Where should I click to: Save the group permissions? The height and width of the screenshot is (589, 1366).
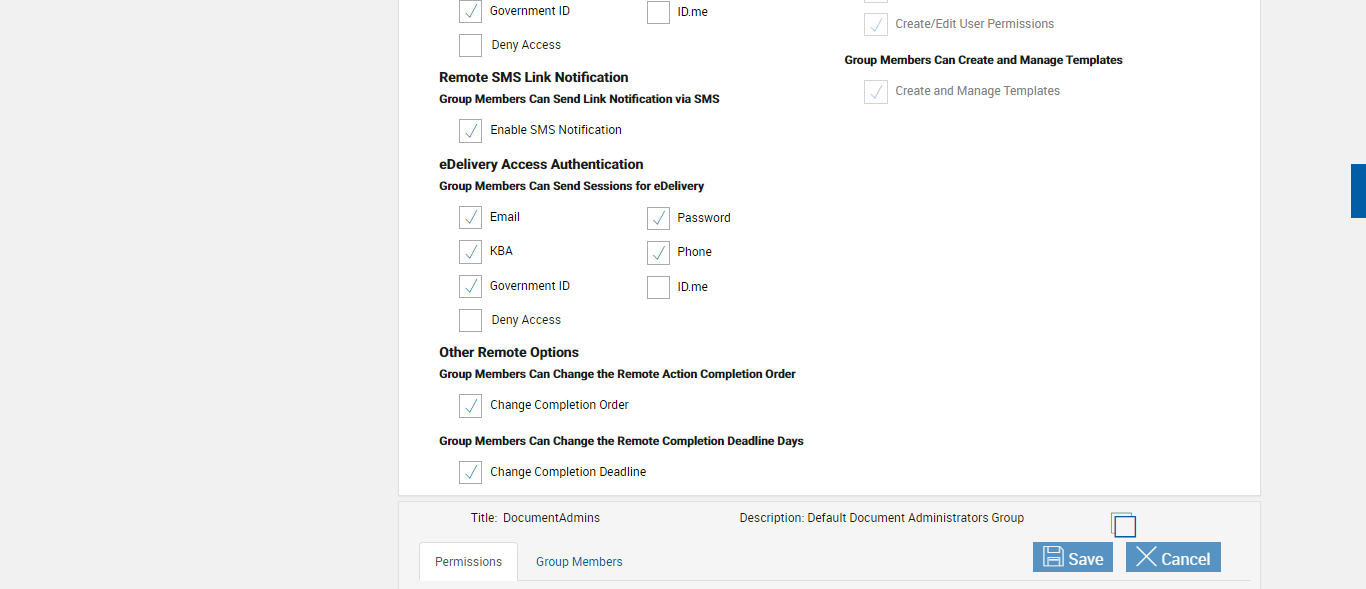tap(1072, 558)
